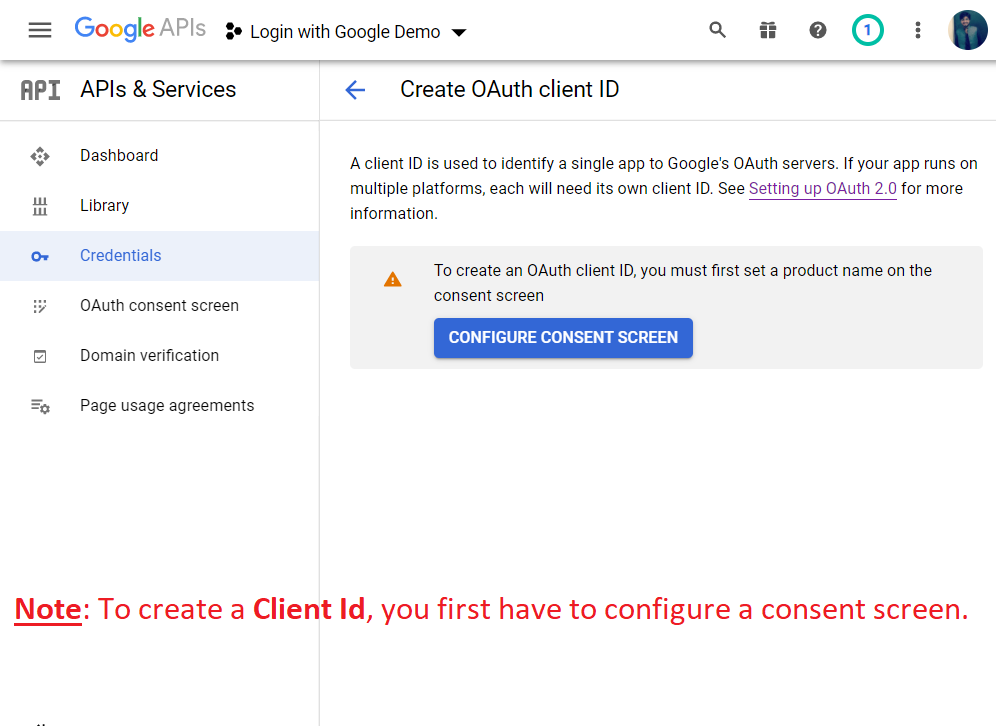The width and height of the screenshot is (996, 726).
Task: Open the help question mark icon
Action: [x=818, y=30]
